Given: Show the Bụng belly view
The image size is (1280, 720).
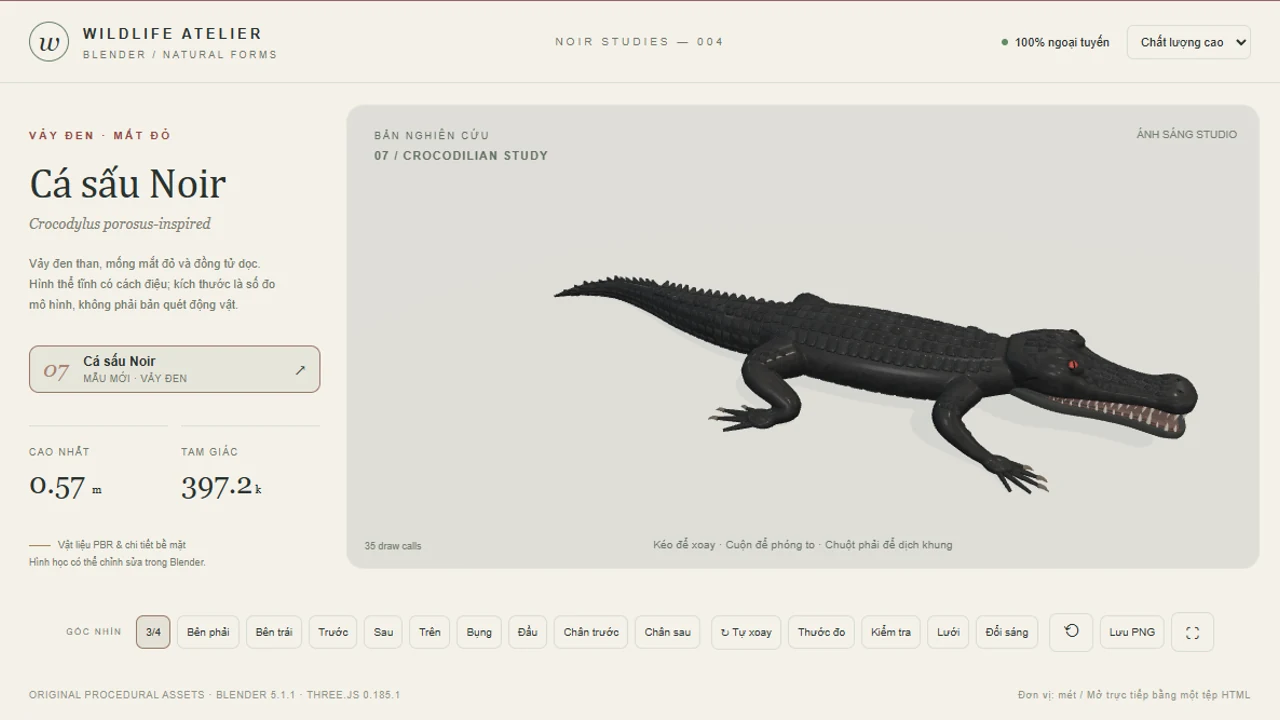Looking at the screenshot, I should coord(479,632).
